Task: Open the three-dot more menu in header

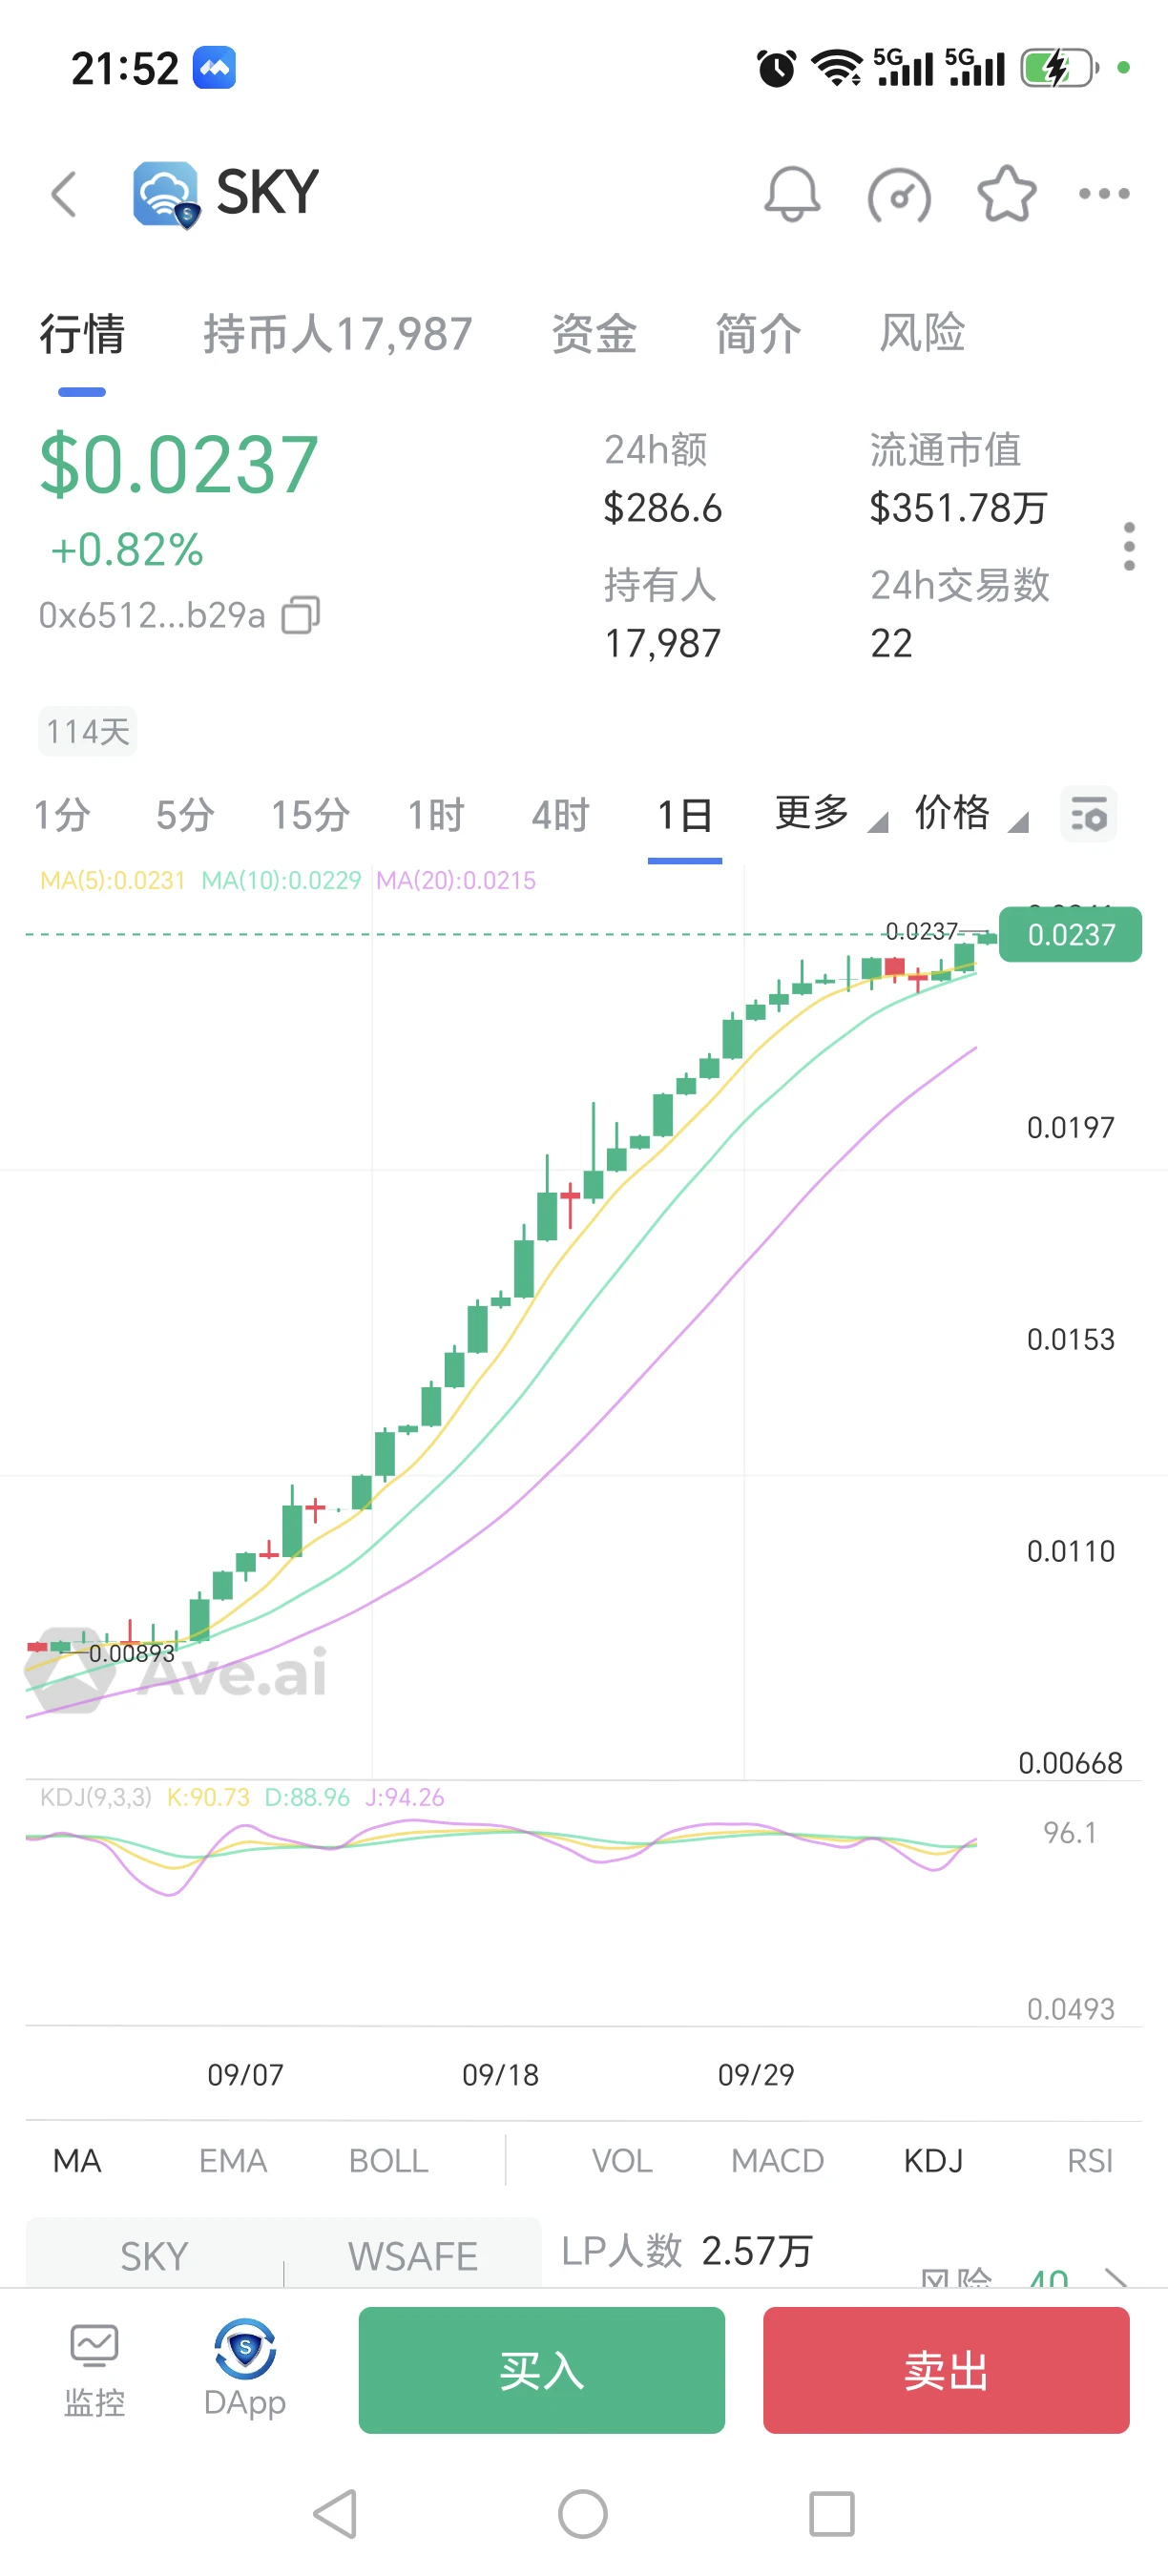Action: tap(1104, 194)
